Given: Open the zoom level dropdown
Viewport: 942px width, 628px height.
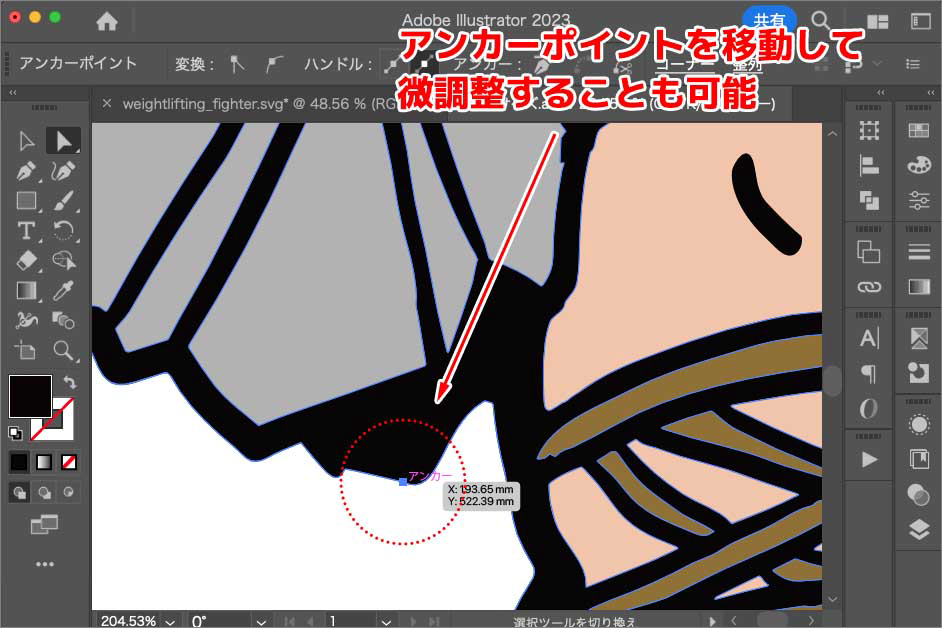Looking at the screenshot, I should pyautogui.click(x=170, y=621).
